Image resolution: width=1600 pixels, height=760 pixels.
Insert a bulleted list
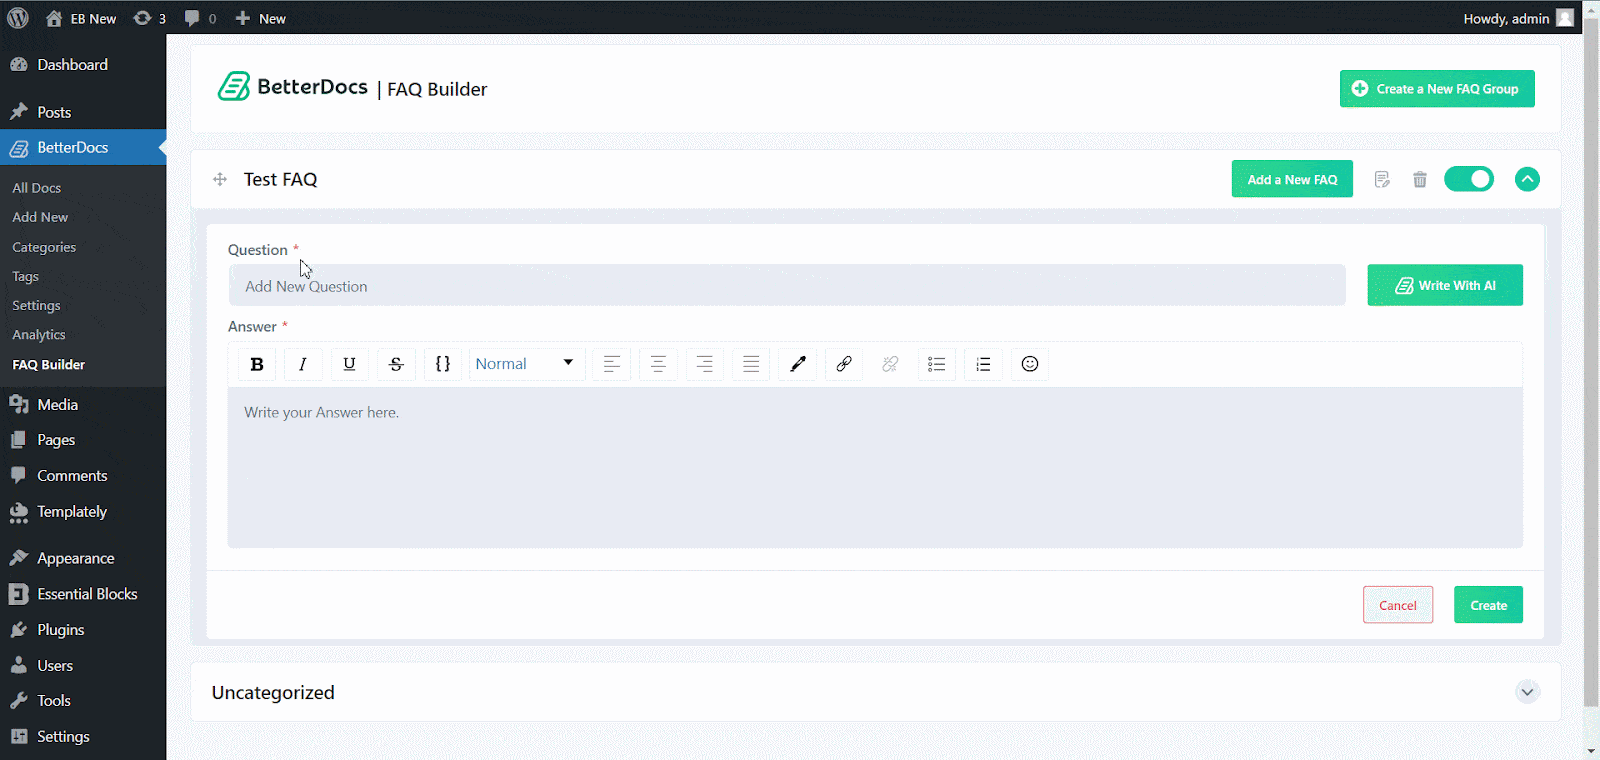tap(936, 364)
